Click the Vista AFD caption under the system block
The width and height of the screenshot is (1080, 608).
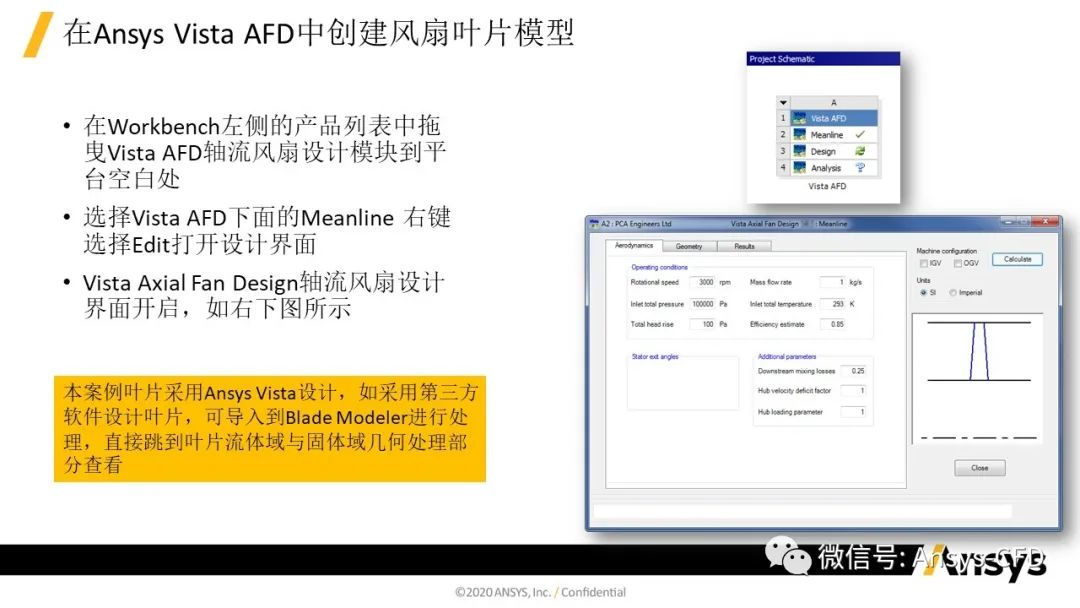click(827, 186)
